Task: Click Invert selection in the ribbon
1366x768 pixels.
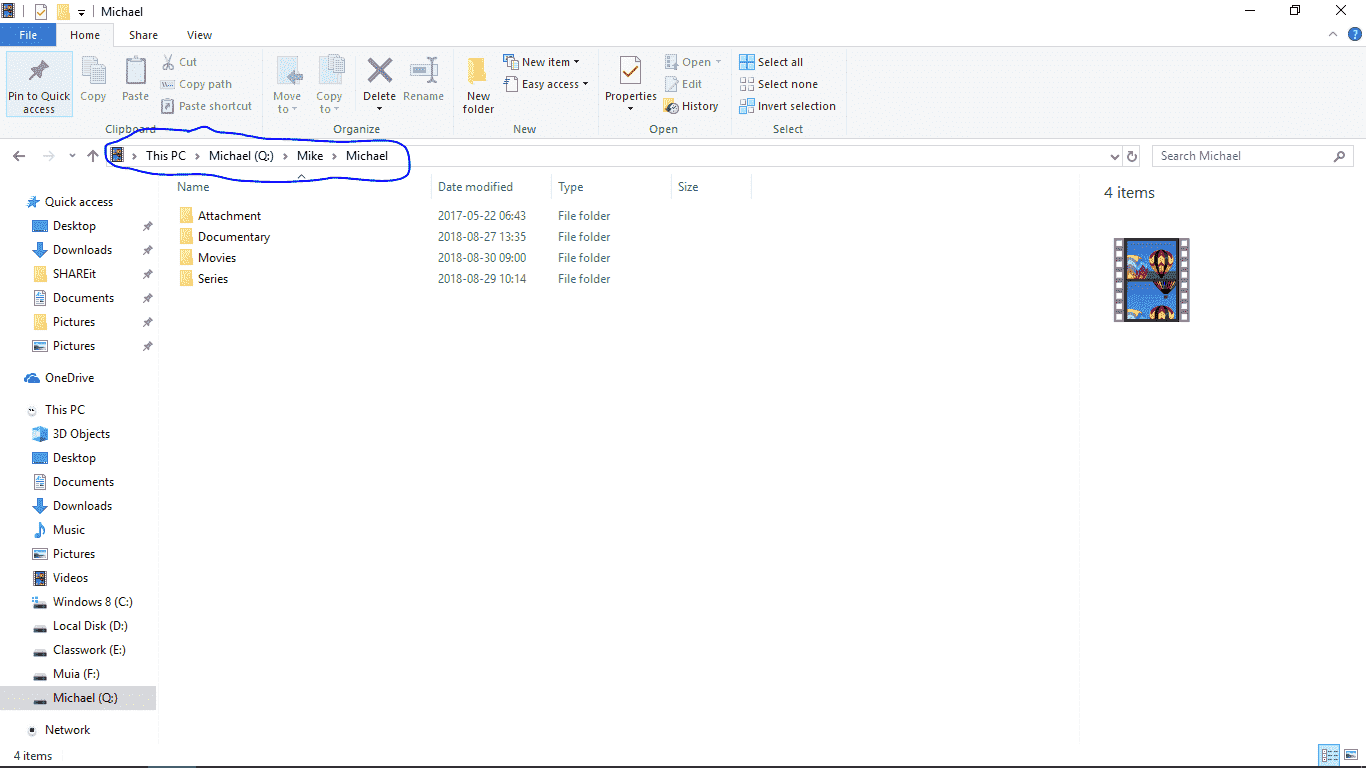Action: click(787, 106)
